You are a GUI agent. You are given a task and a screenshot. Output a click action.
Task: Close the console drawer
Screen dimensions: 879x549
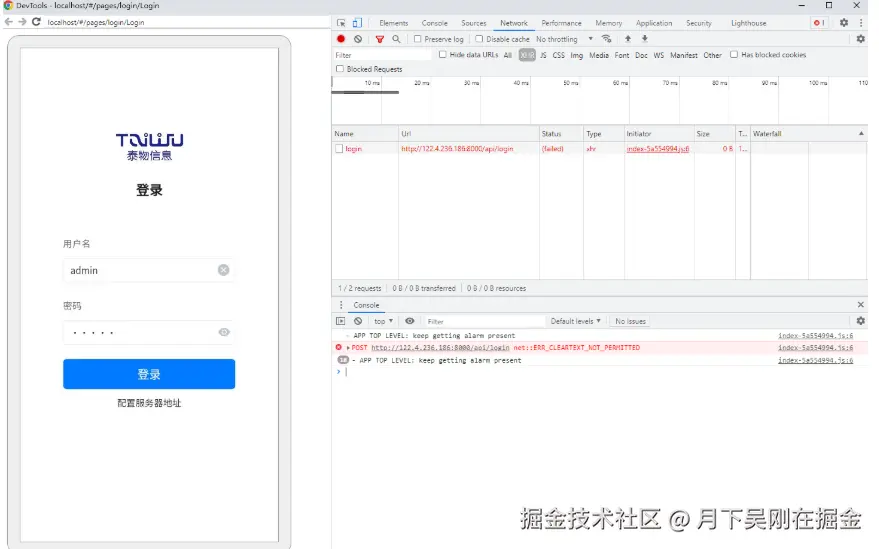point(861,305)
